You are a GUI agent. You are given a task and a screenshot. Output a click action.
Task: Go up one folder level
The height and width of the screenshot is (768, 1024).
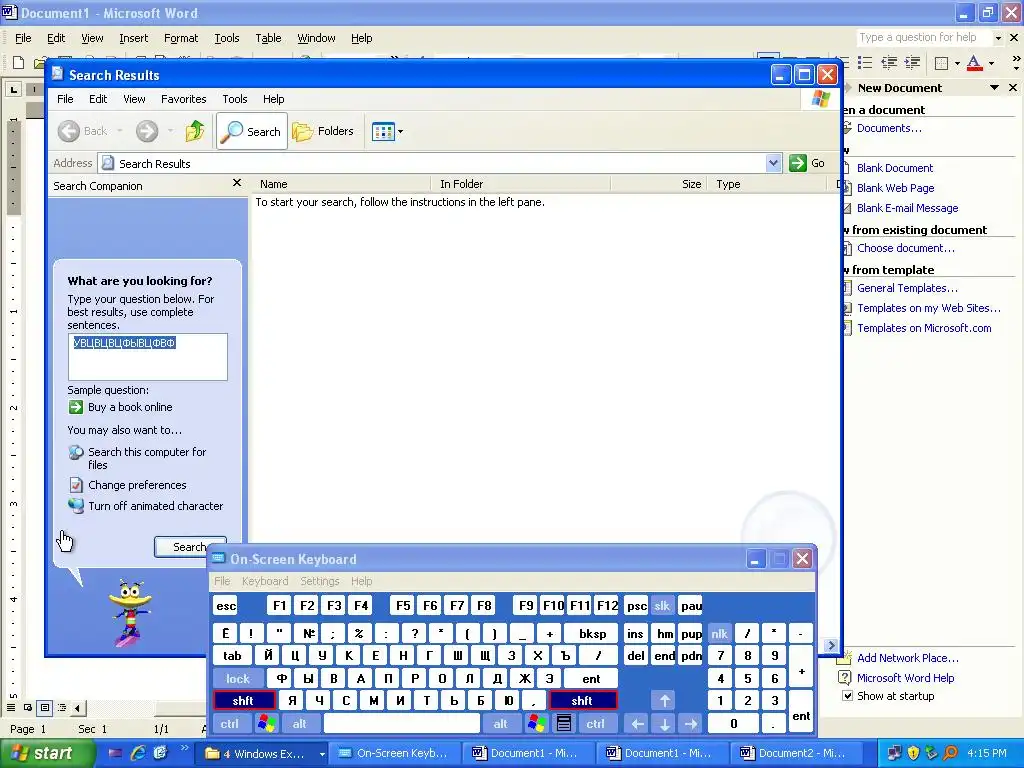tap(195, 131)
